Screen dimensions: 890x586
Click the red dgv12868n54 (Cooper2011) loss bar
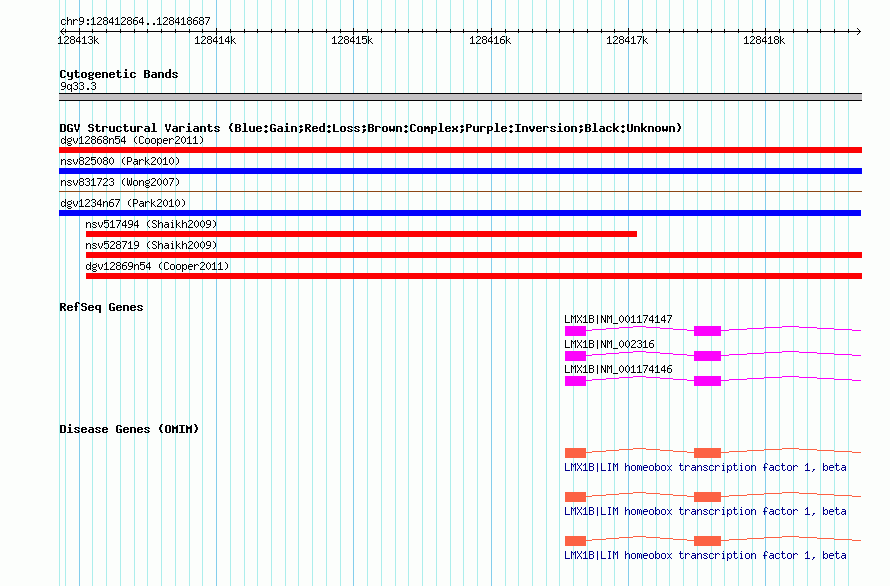(x=460, y=150)
